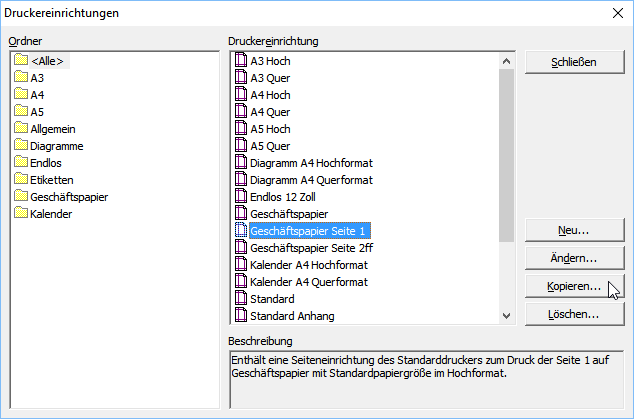Select 'Kalender A4 Hochformat' entry text
The width and height of the screenshot is (634, 419).
pyautogui.click(x=309, y=265)
